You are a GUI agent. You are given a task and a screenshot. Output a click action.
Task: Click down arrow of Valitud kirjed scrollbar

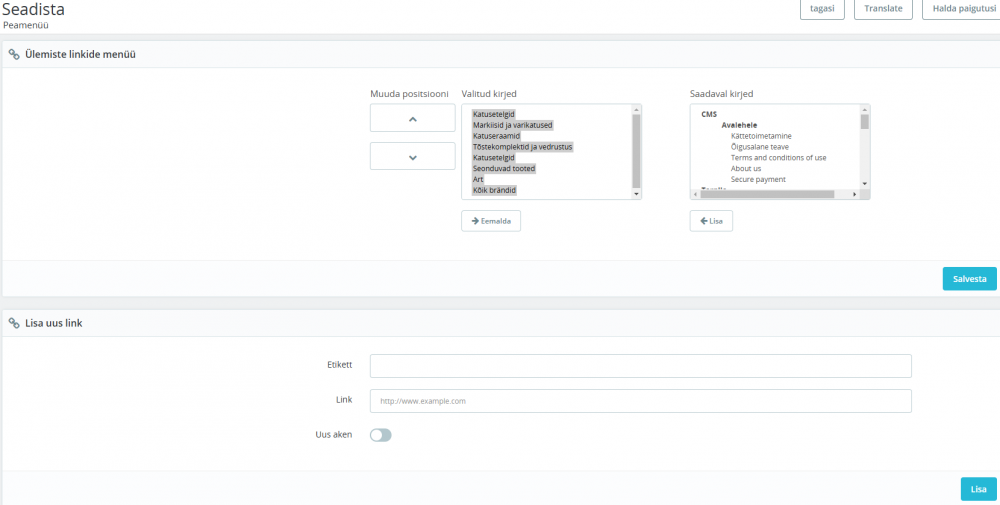(x=636, y=194)
